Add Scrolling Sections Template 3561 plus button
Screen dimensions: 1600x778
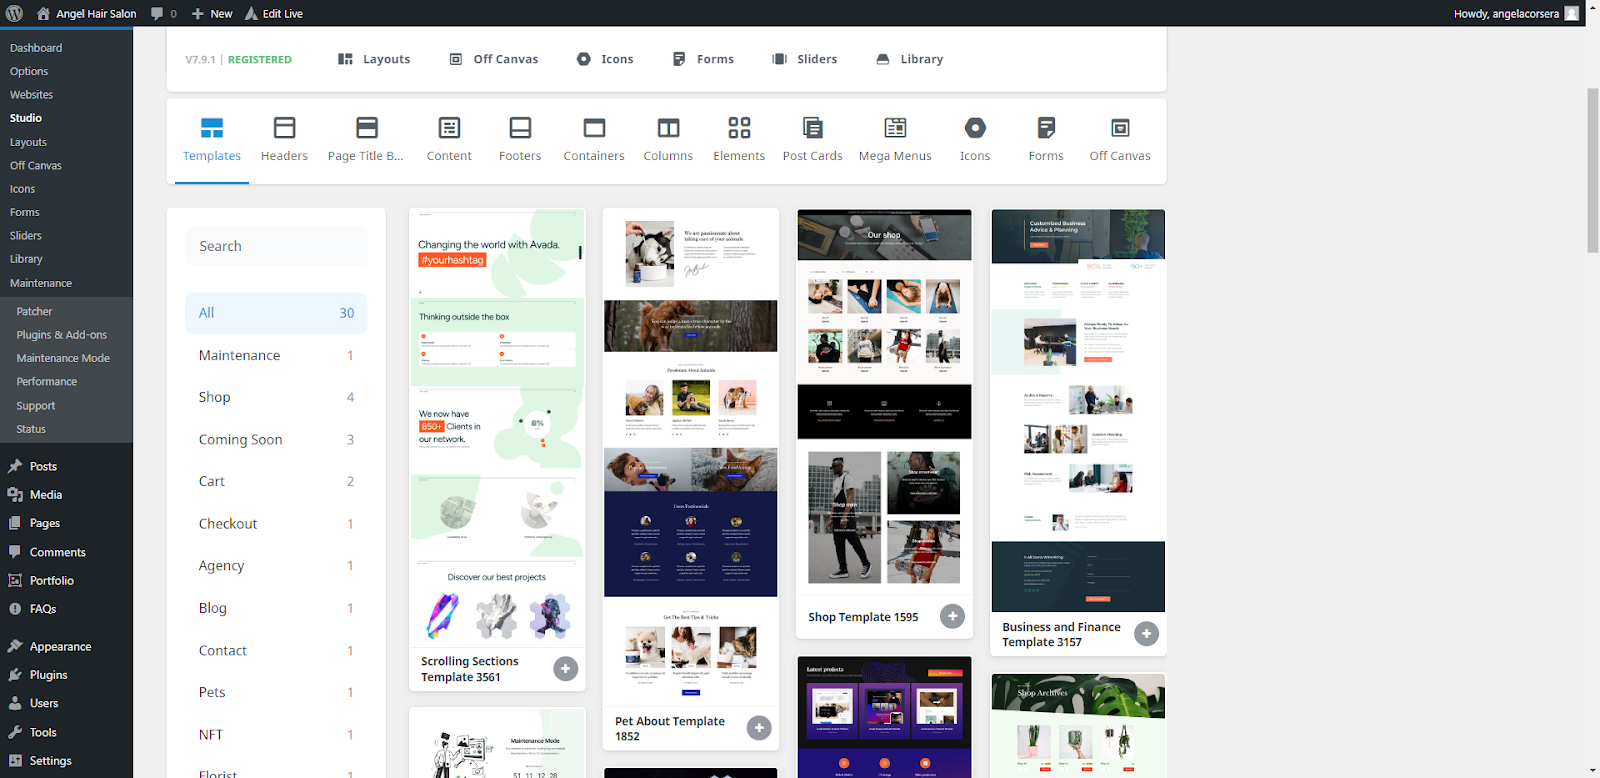[x=566, y=669]
